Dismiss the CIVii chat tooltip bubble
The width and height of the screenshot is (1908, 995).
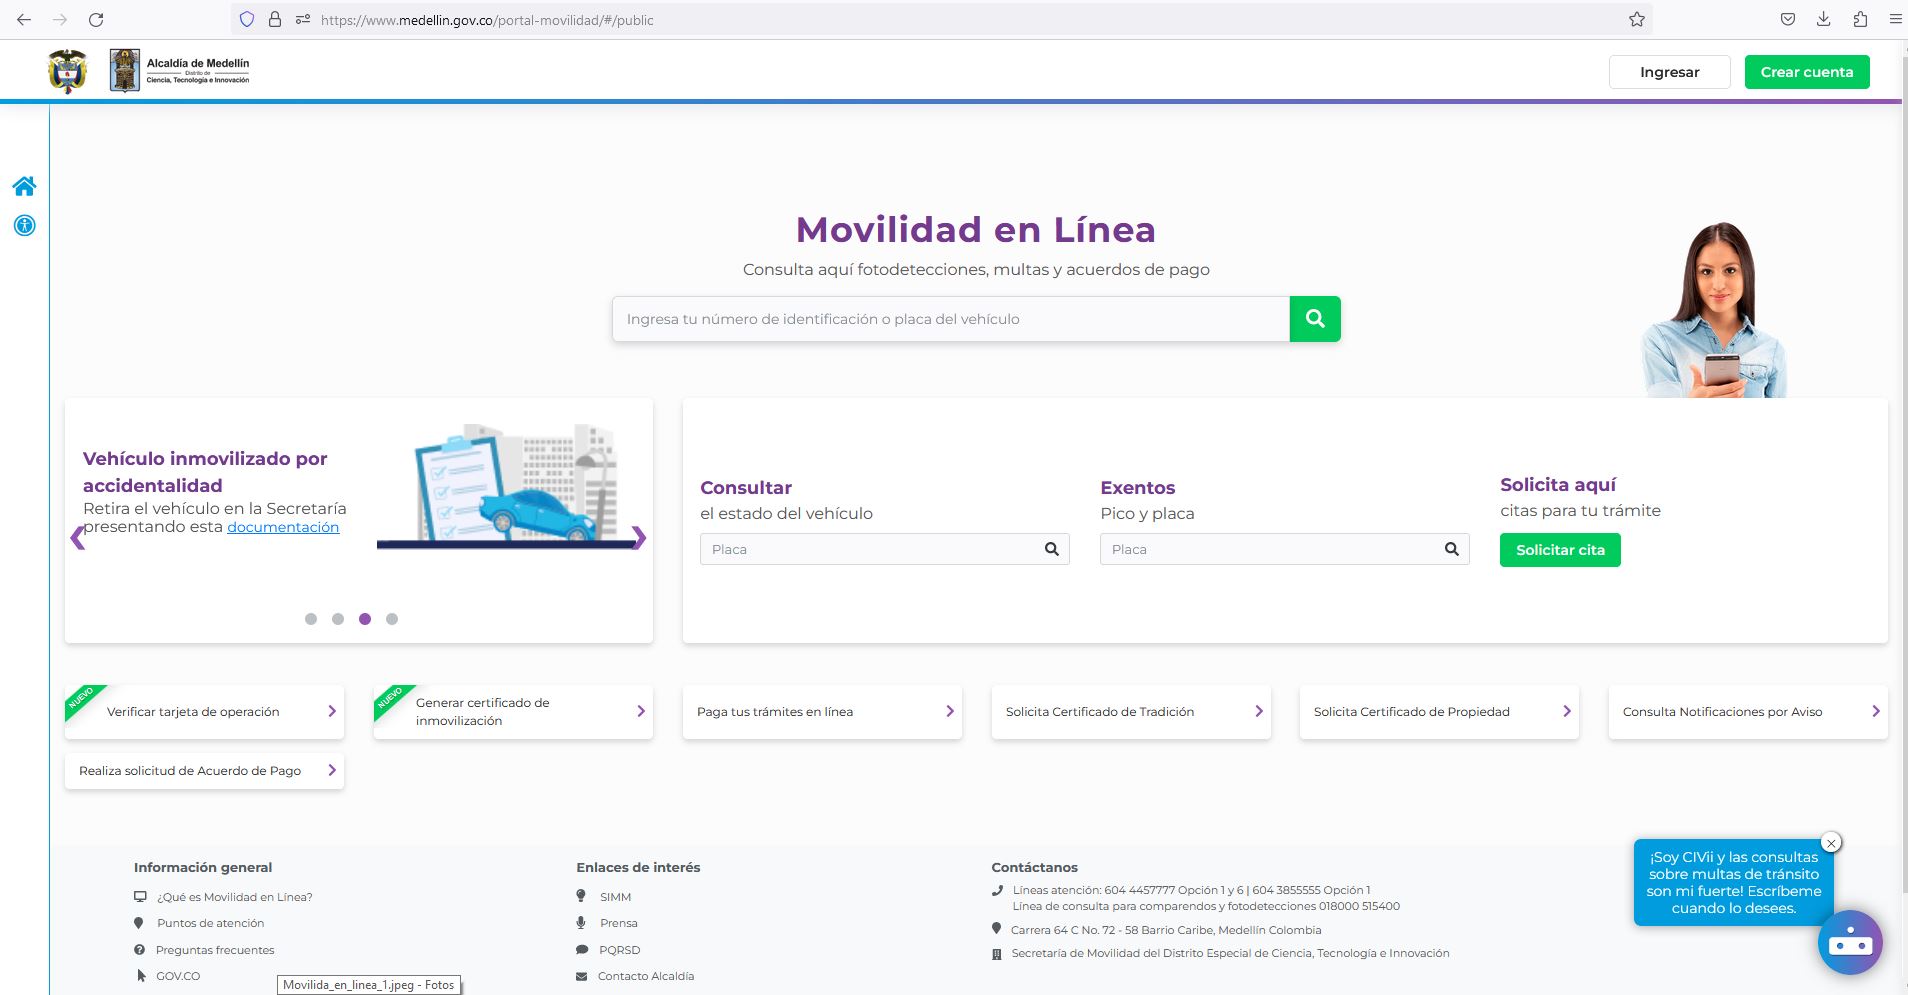coord(1831,843)
